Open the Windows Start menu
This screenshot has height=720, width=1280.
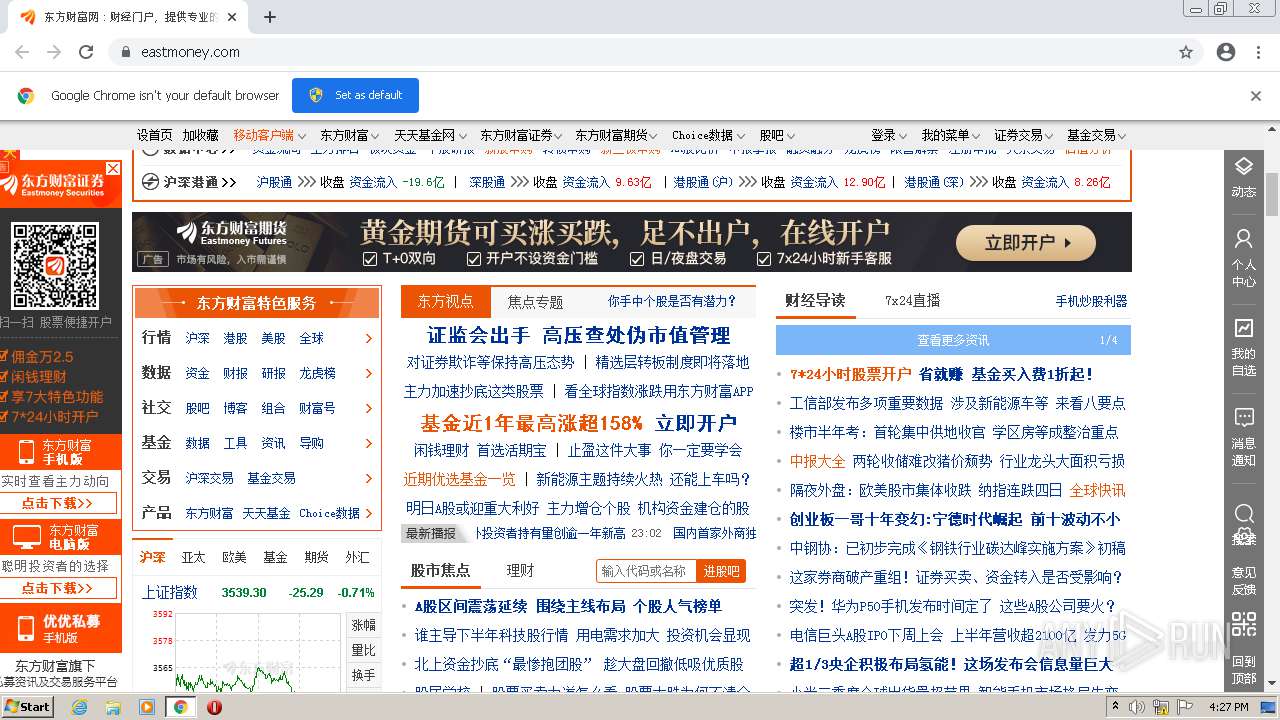(x=27, y=707)
